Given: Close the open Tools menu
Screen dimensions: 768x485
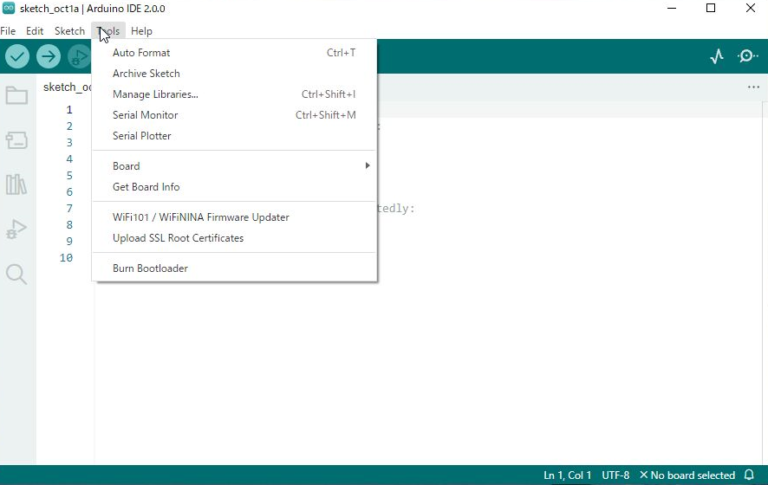Looking at the screenshot, I should (108, 31).
